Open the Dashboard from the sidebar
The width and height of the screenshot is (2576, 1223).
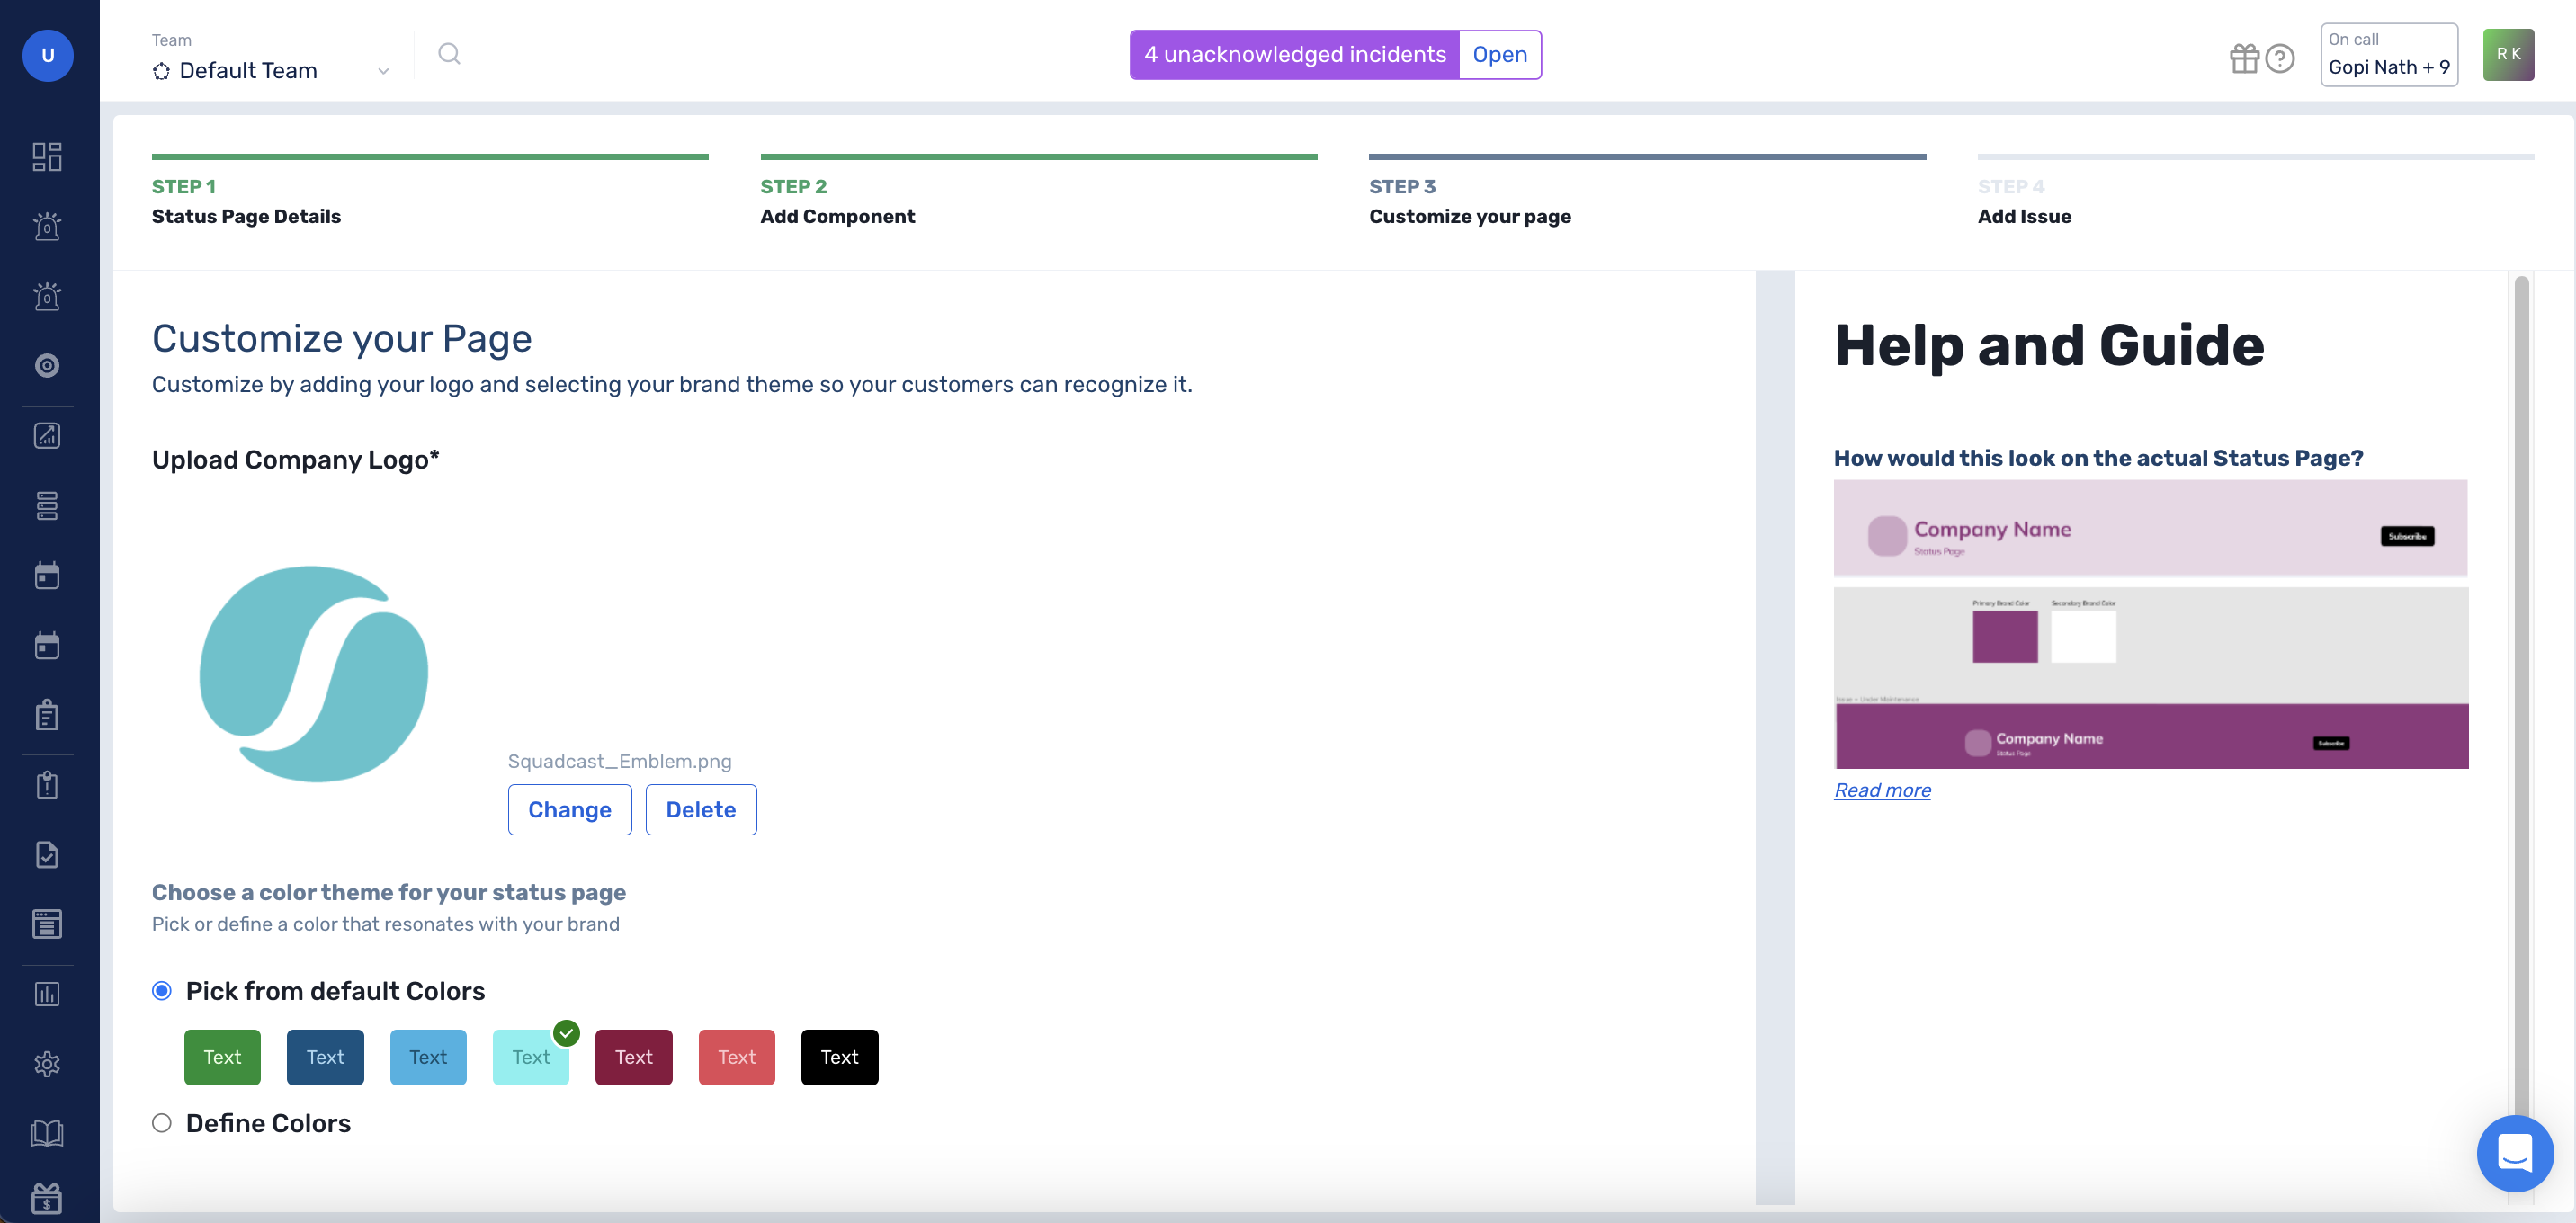(47, 157)
